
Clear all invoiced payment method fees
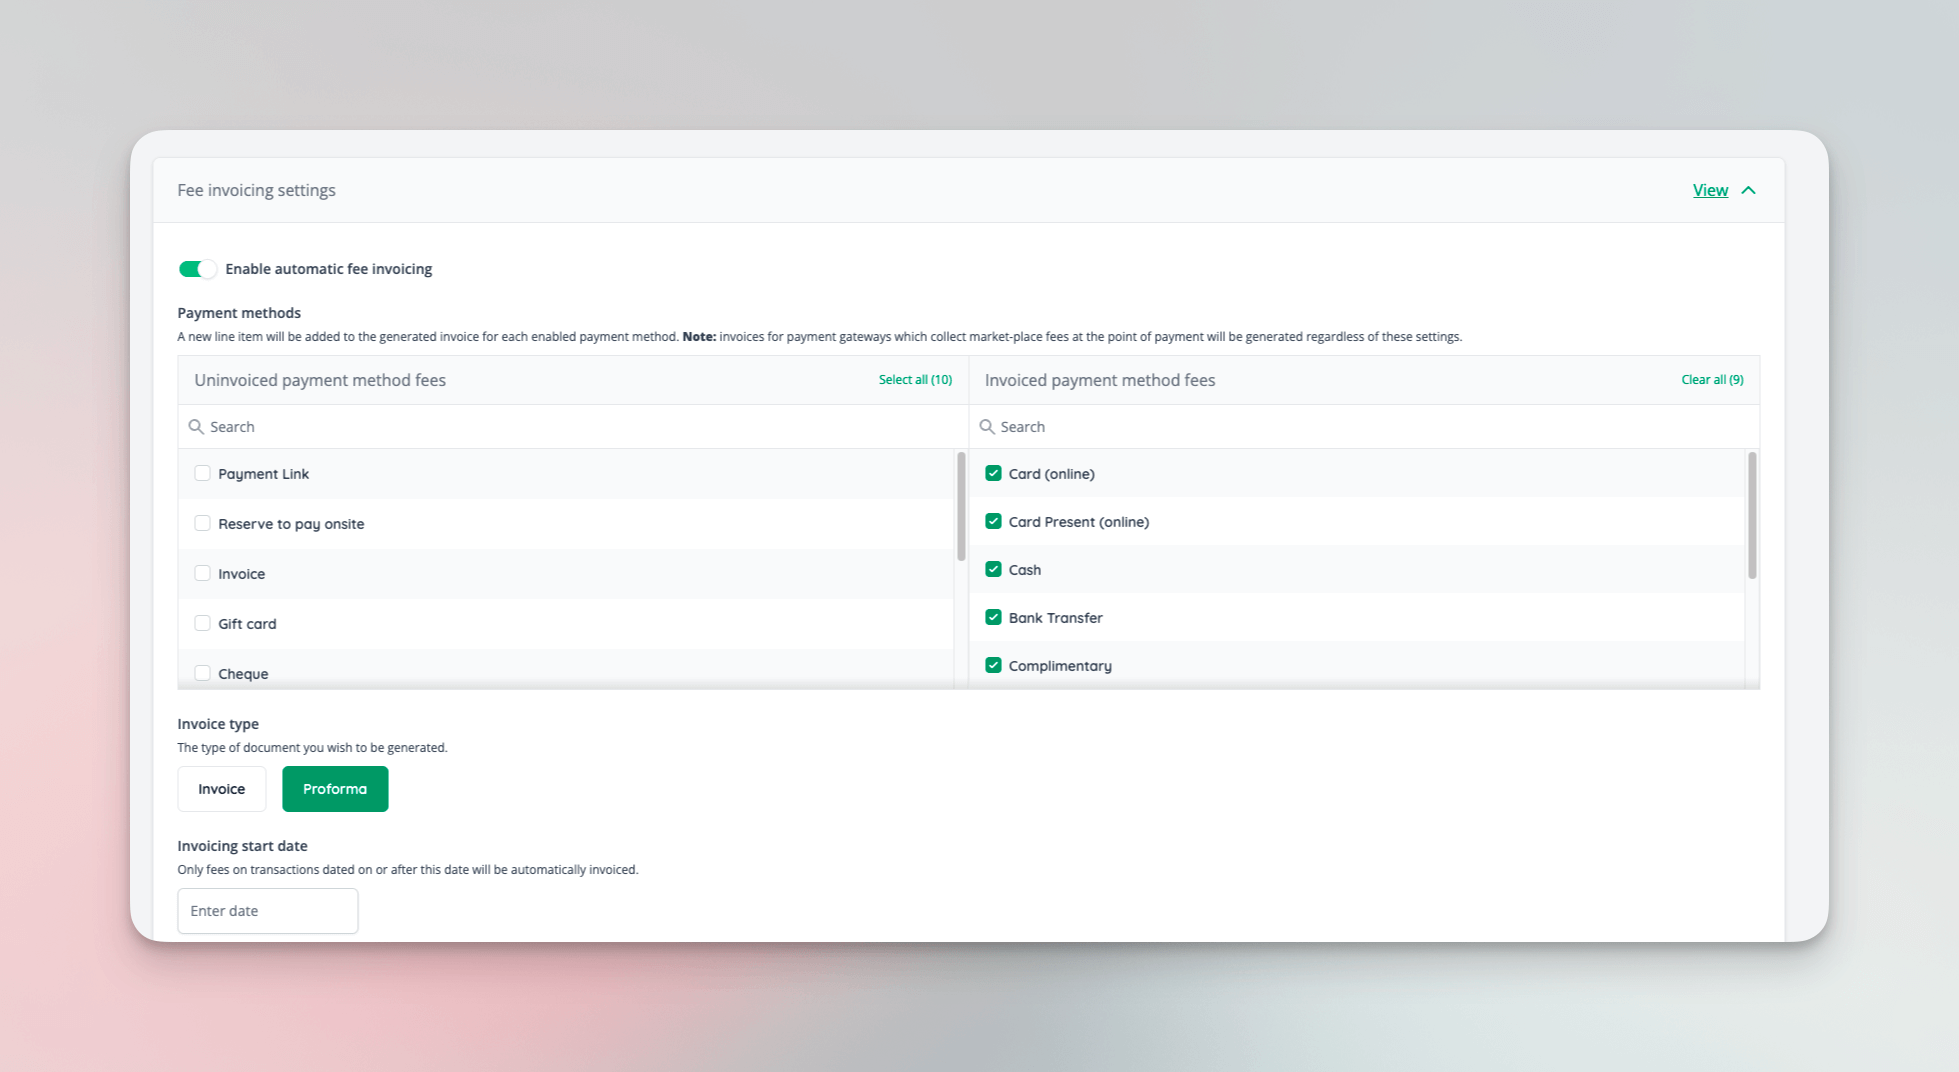click(x=1711, y=379)
